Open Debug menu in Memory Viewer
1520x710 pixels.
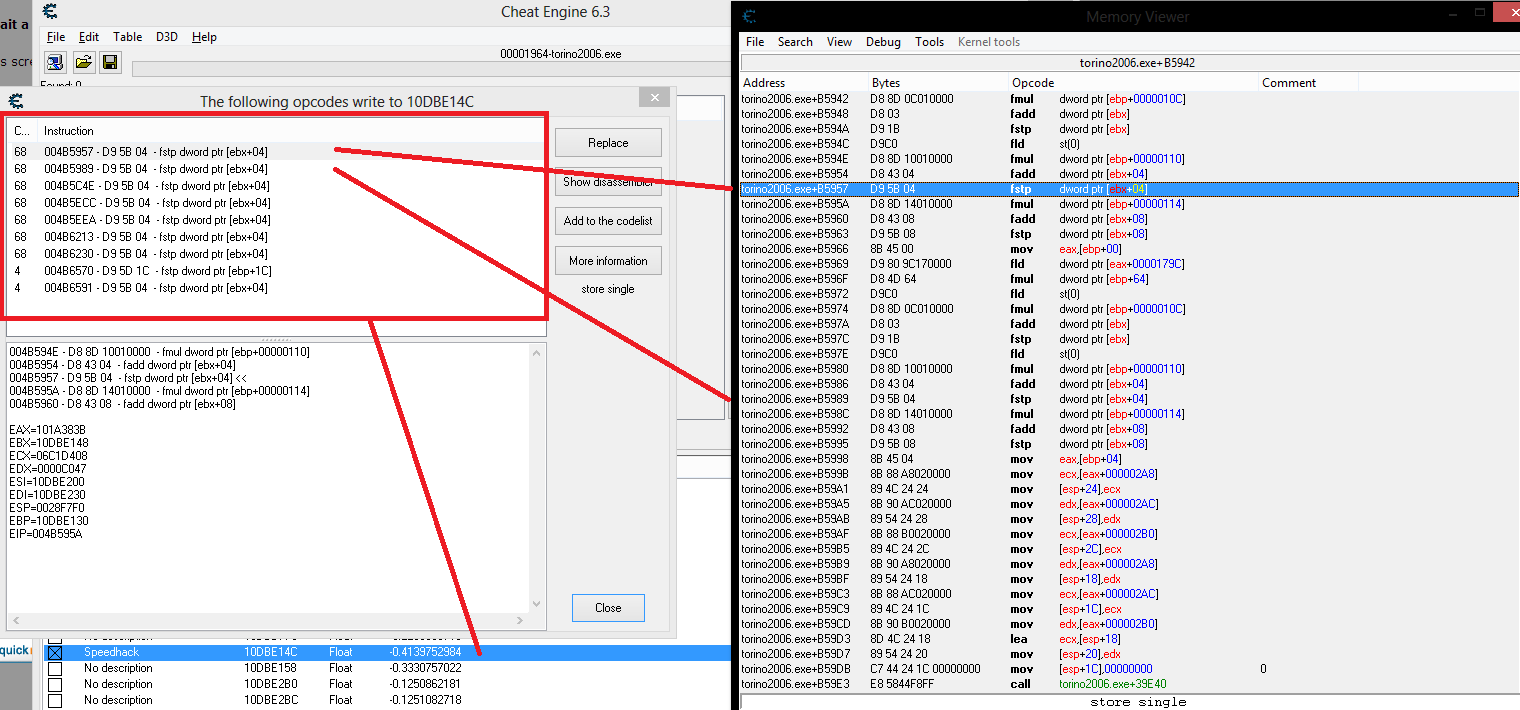(883, 42)
